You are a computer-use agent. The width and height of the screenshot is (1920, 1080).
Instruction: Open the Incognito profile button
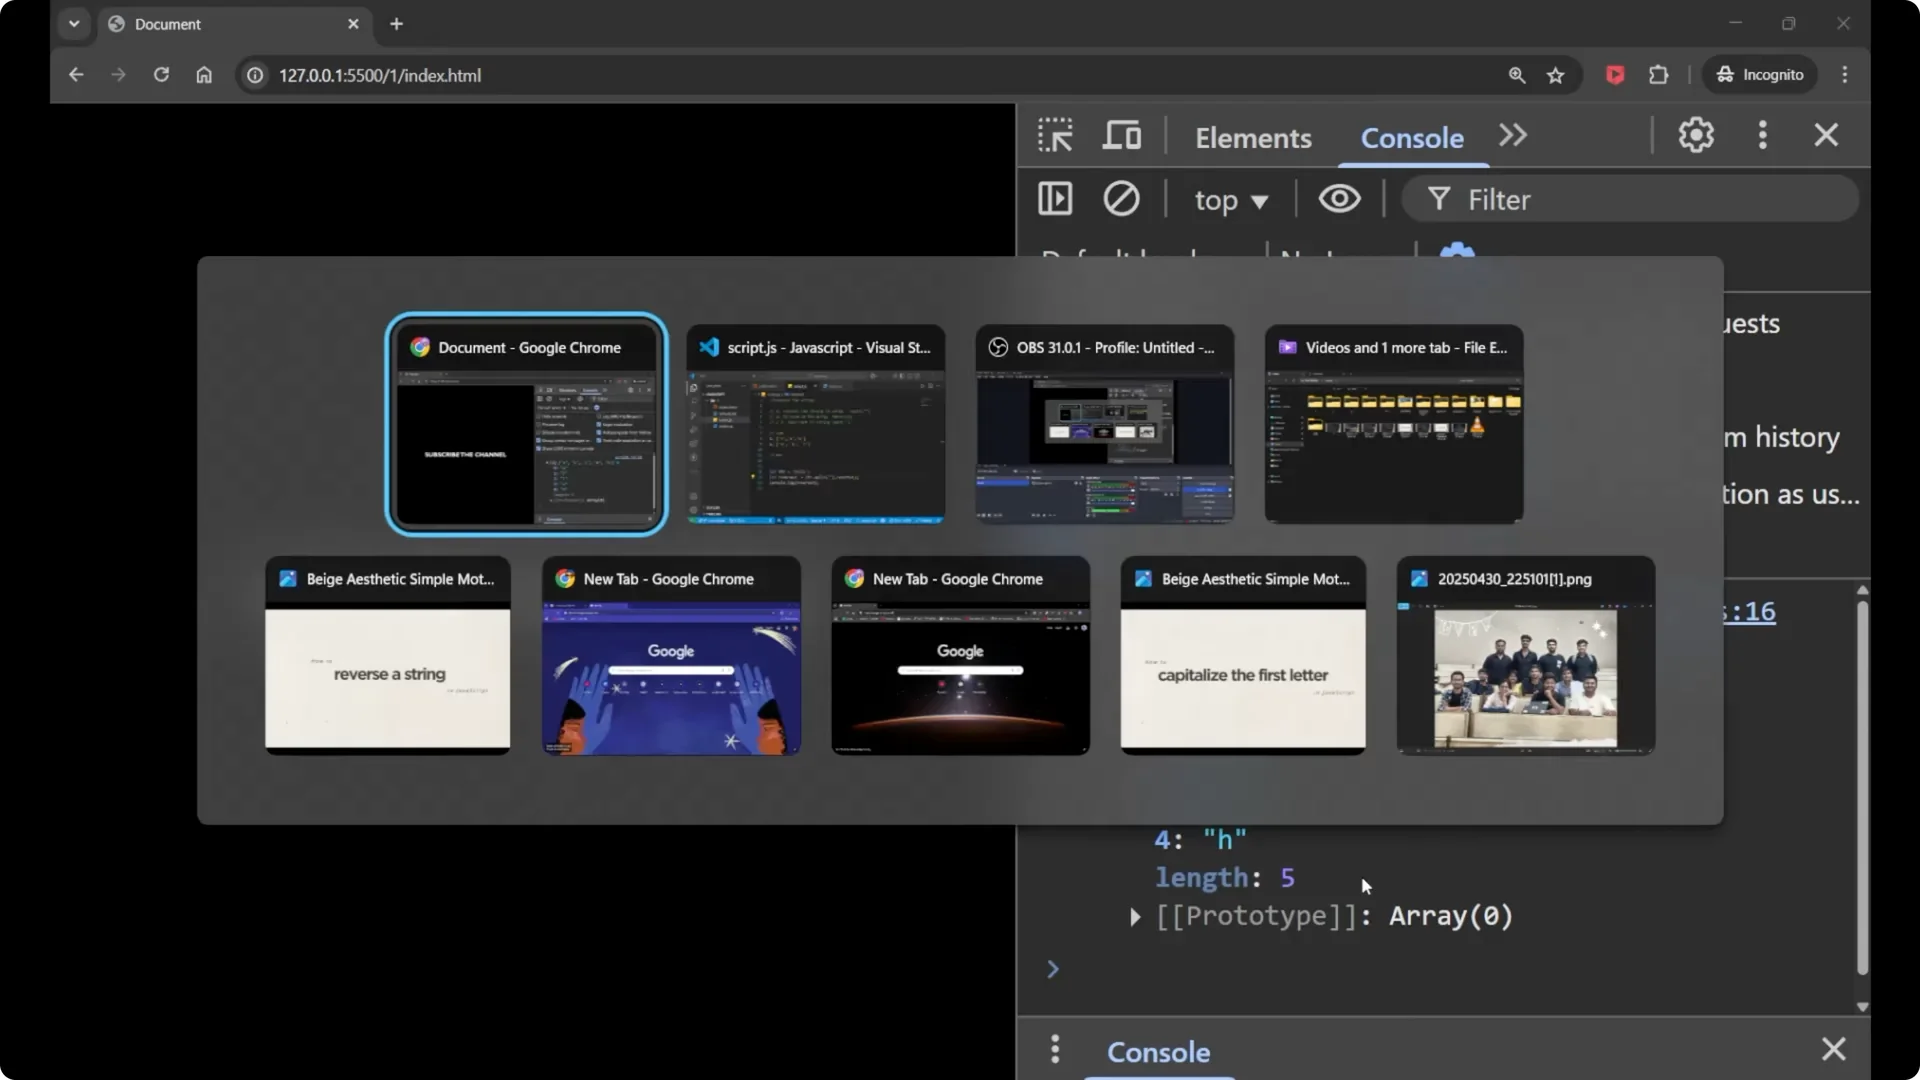(1760, 75)
